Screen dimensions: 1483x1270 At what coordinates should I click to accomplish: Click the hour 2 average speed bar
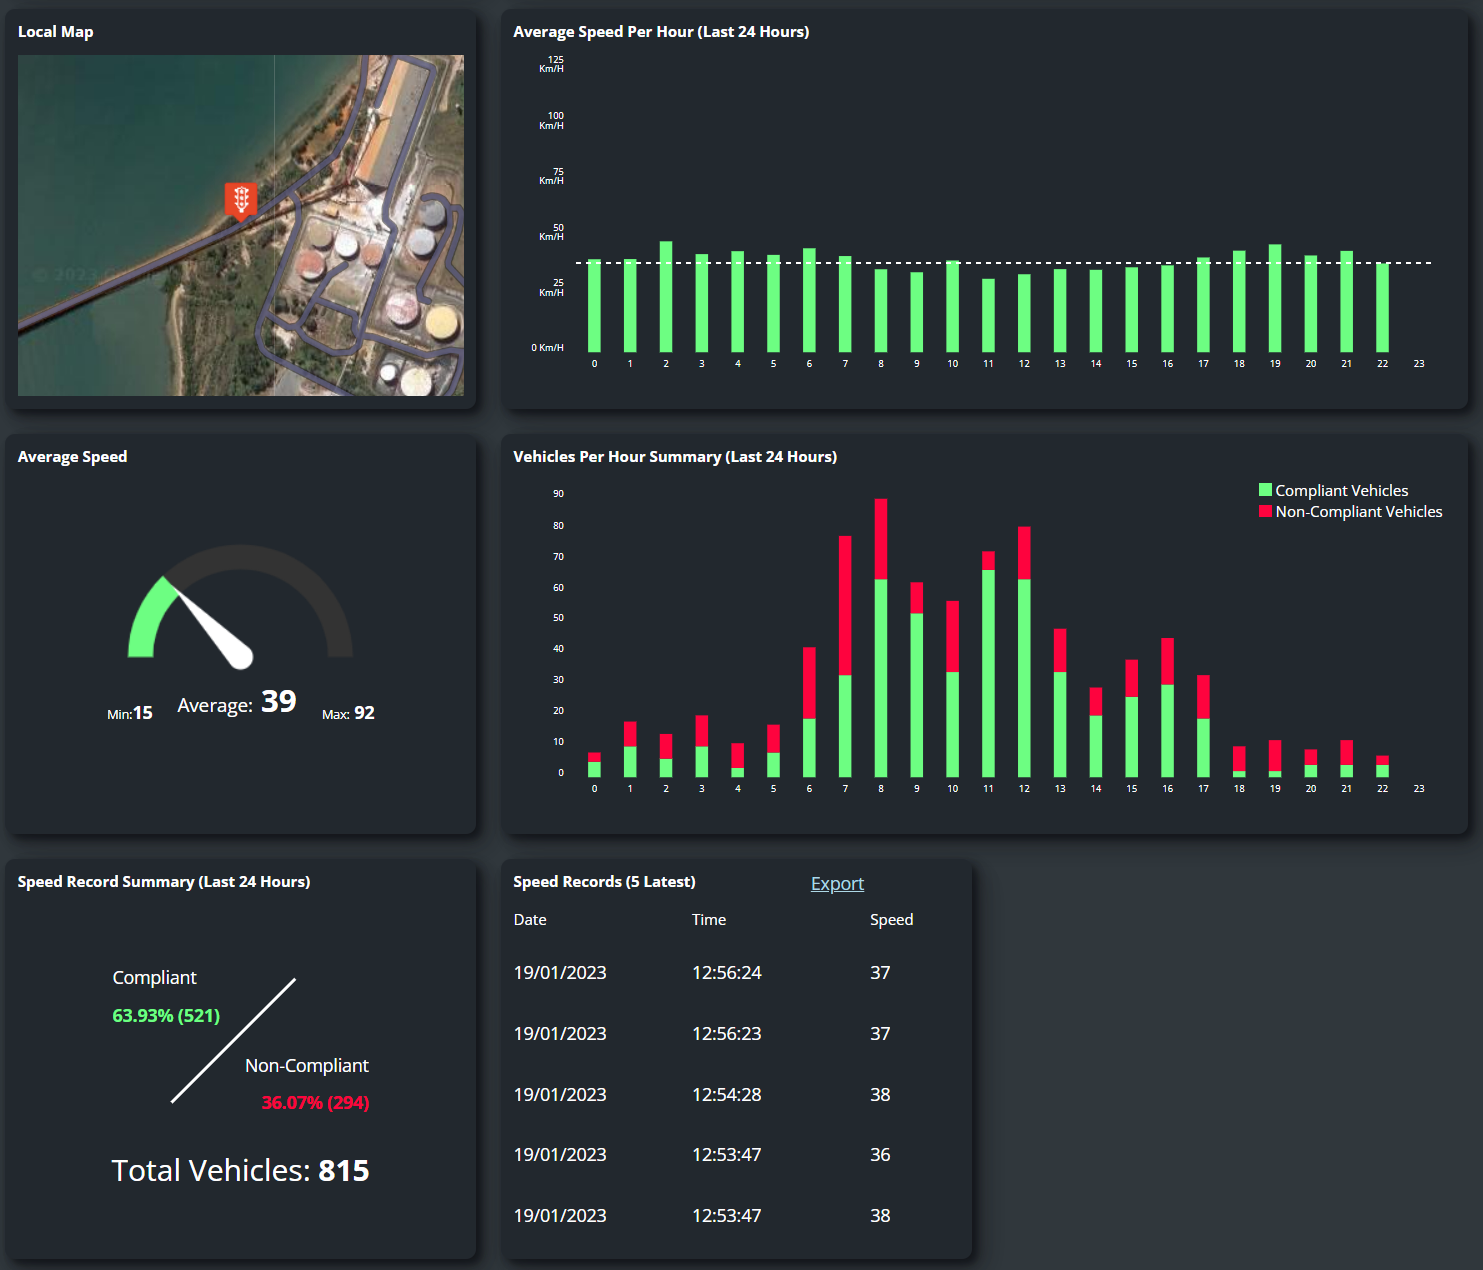(x=666, y=297)
